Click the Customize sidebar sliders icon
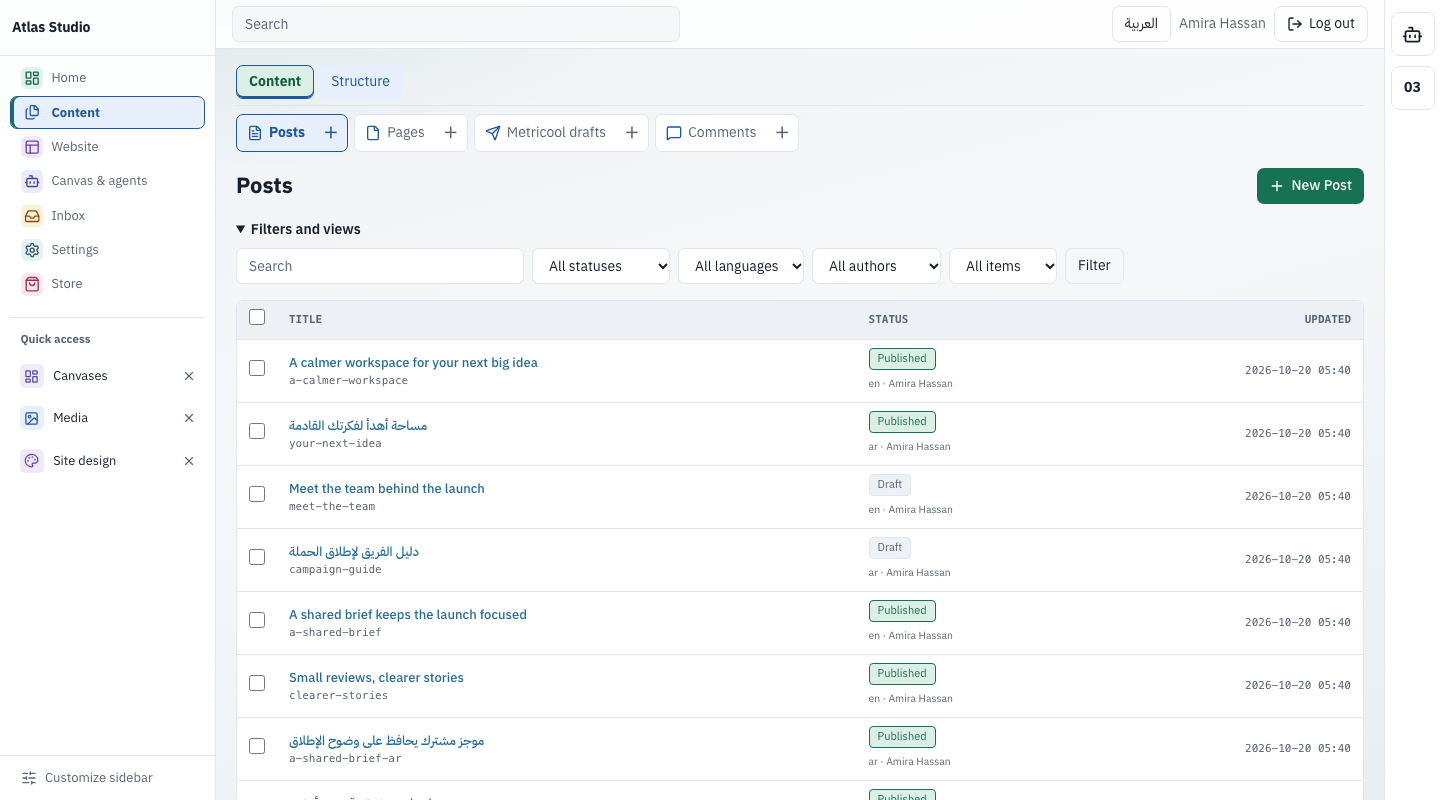Image resolution: width=1440 pixels, height=800 pixels. [29, 778]
